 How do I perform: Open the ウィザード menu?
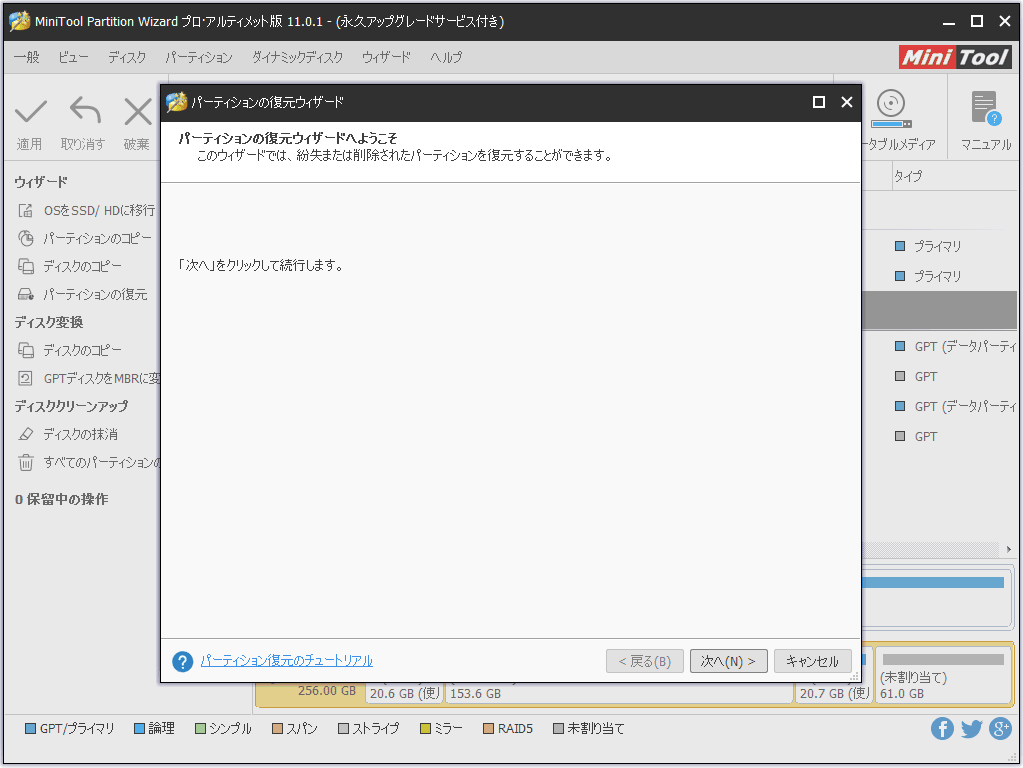(x=386, y=57)
